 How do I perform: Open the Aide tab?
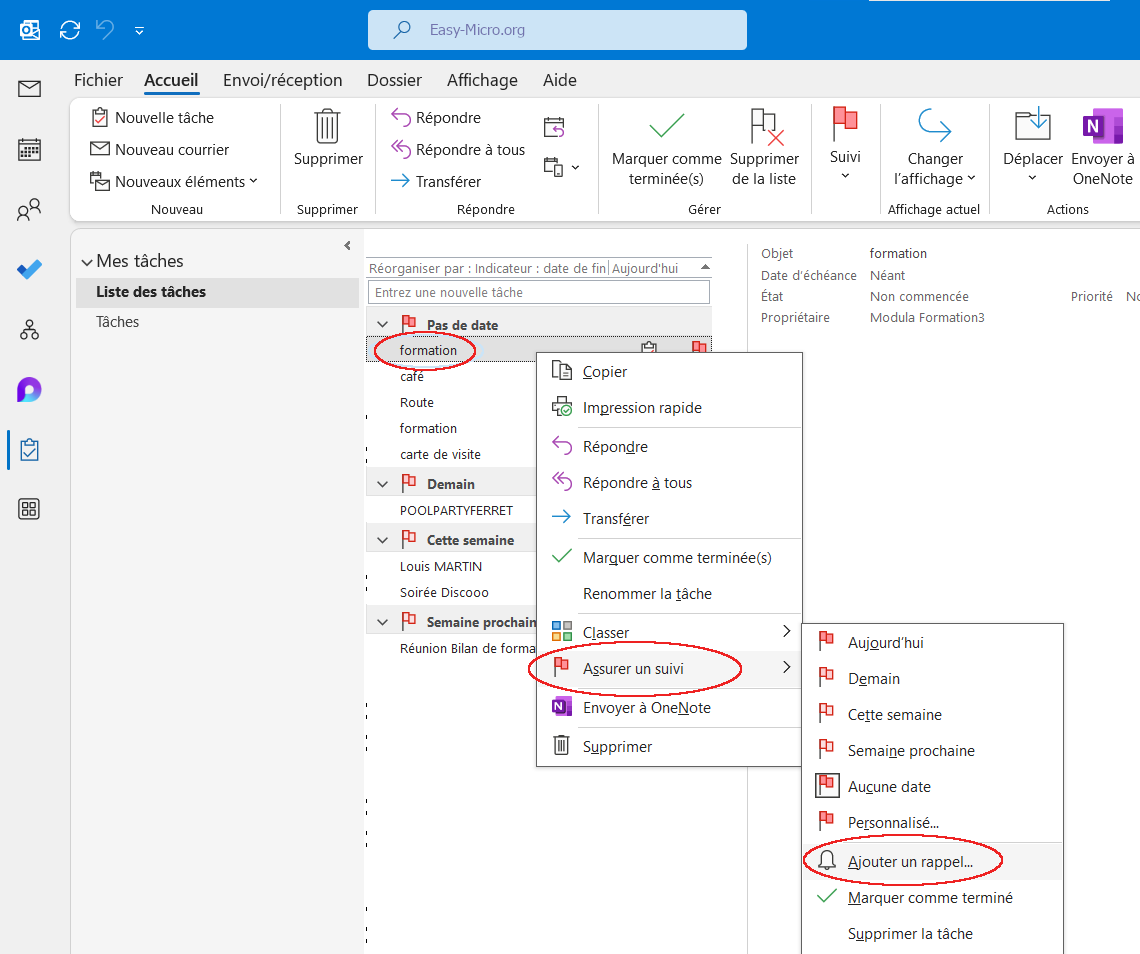tap(560, 80)
